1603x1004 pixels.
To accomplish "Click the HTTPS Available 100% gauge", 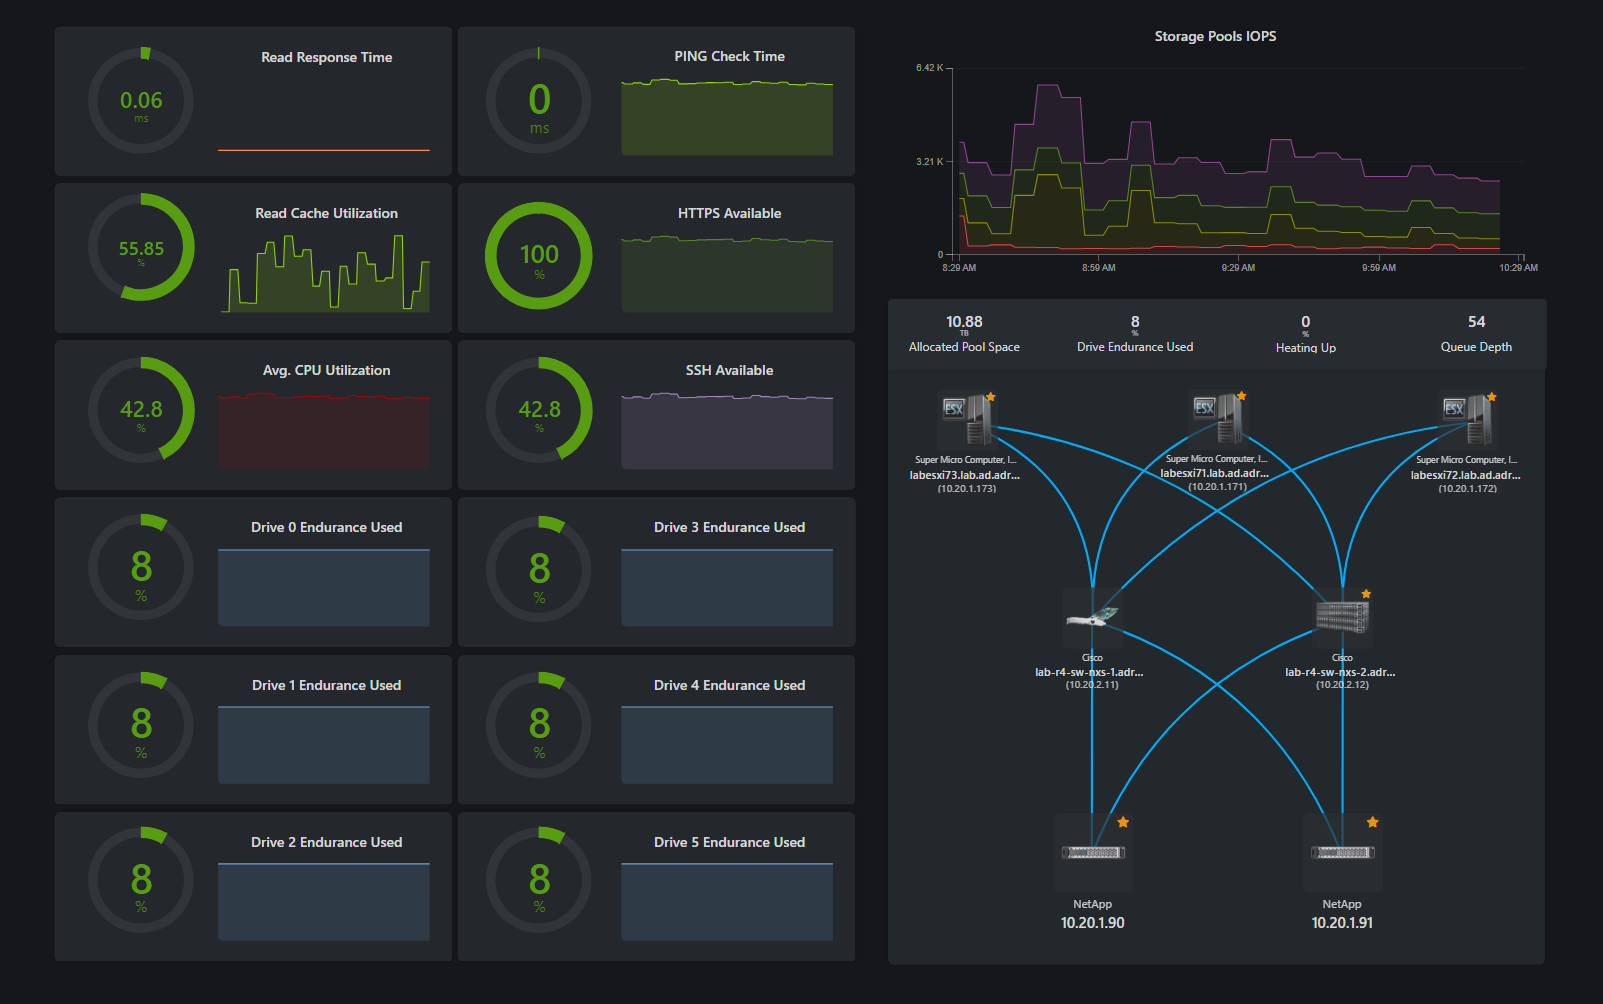I will tap(539, 256).
